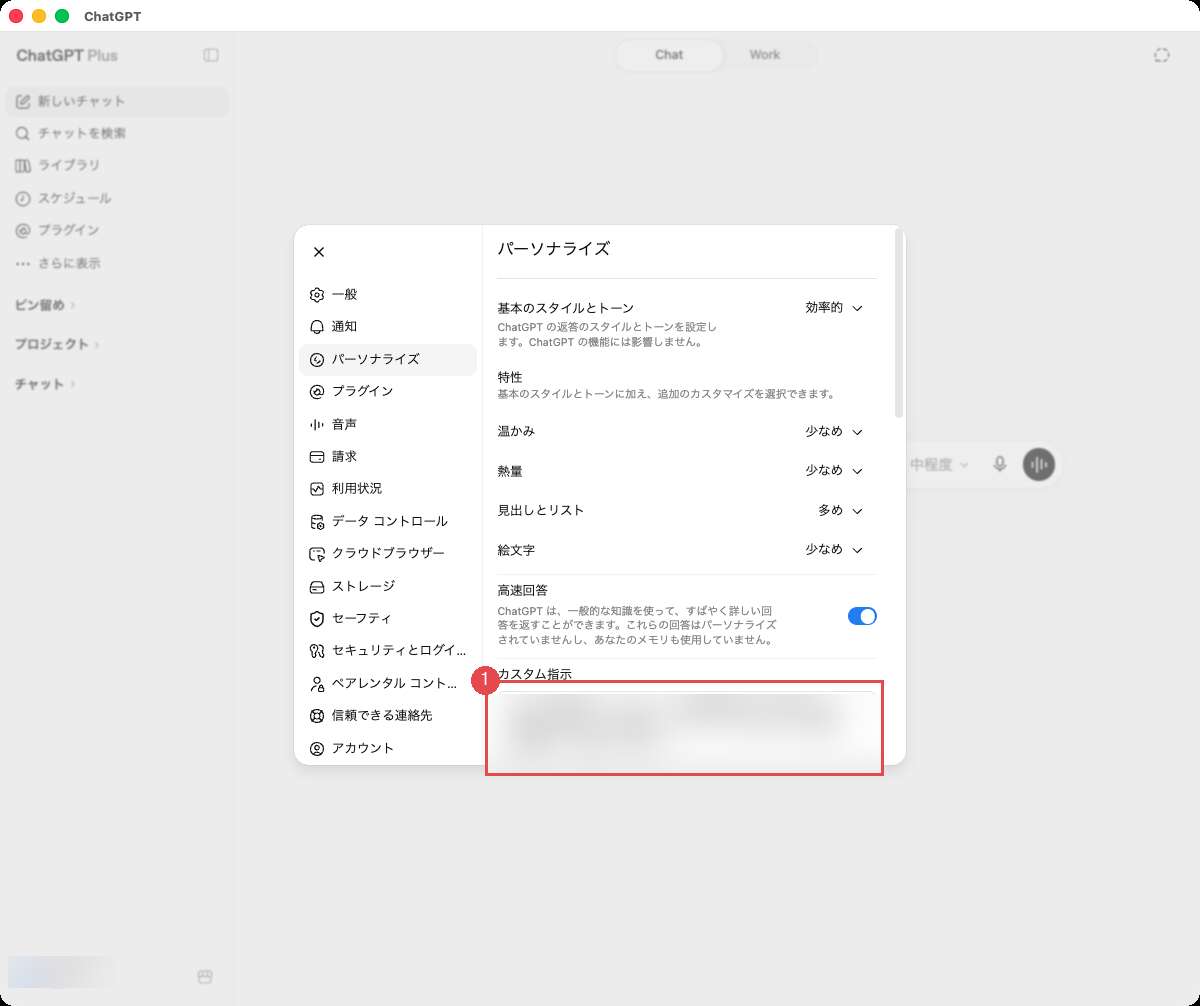Viewport: 1200px width, 1006px height.
Task: Switch to the Chat tab
Action: 669,55
